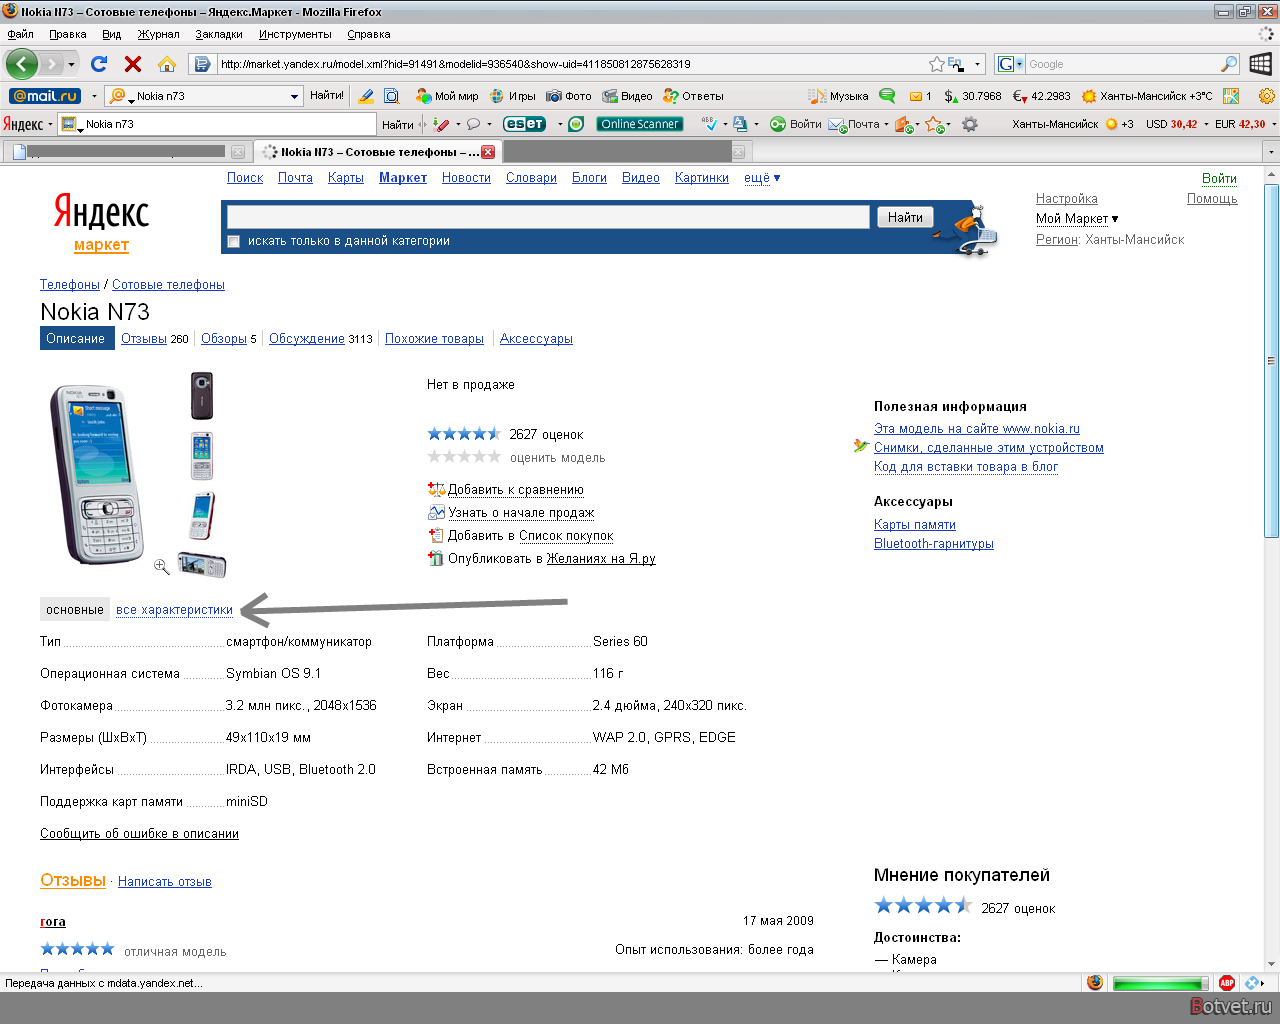Click Войти on the Yandex bar
The height and width of the screenshot is (1024, 1280).
796,124
